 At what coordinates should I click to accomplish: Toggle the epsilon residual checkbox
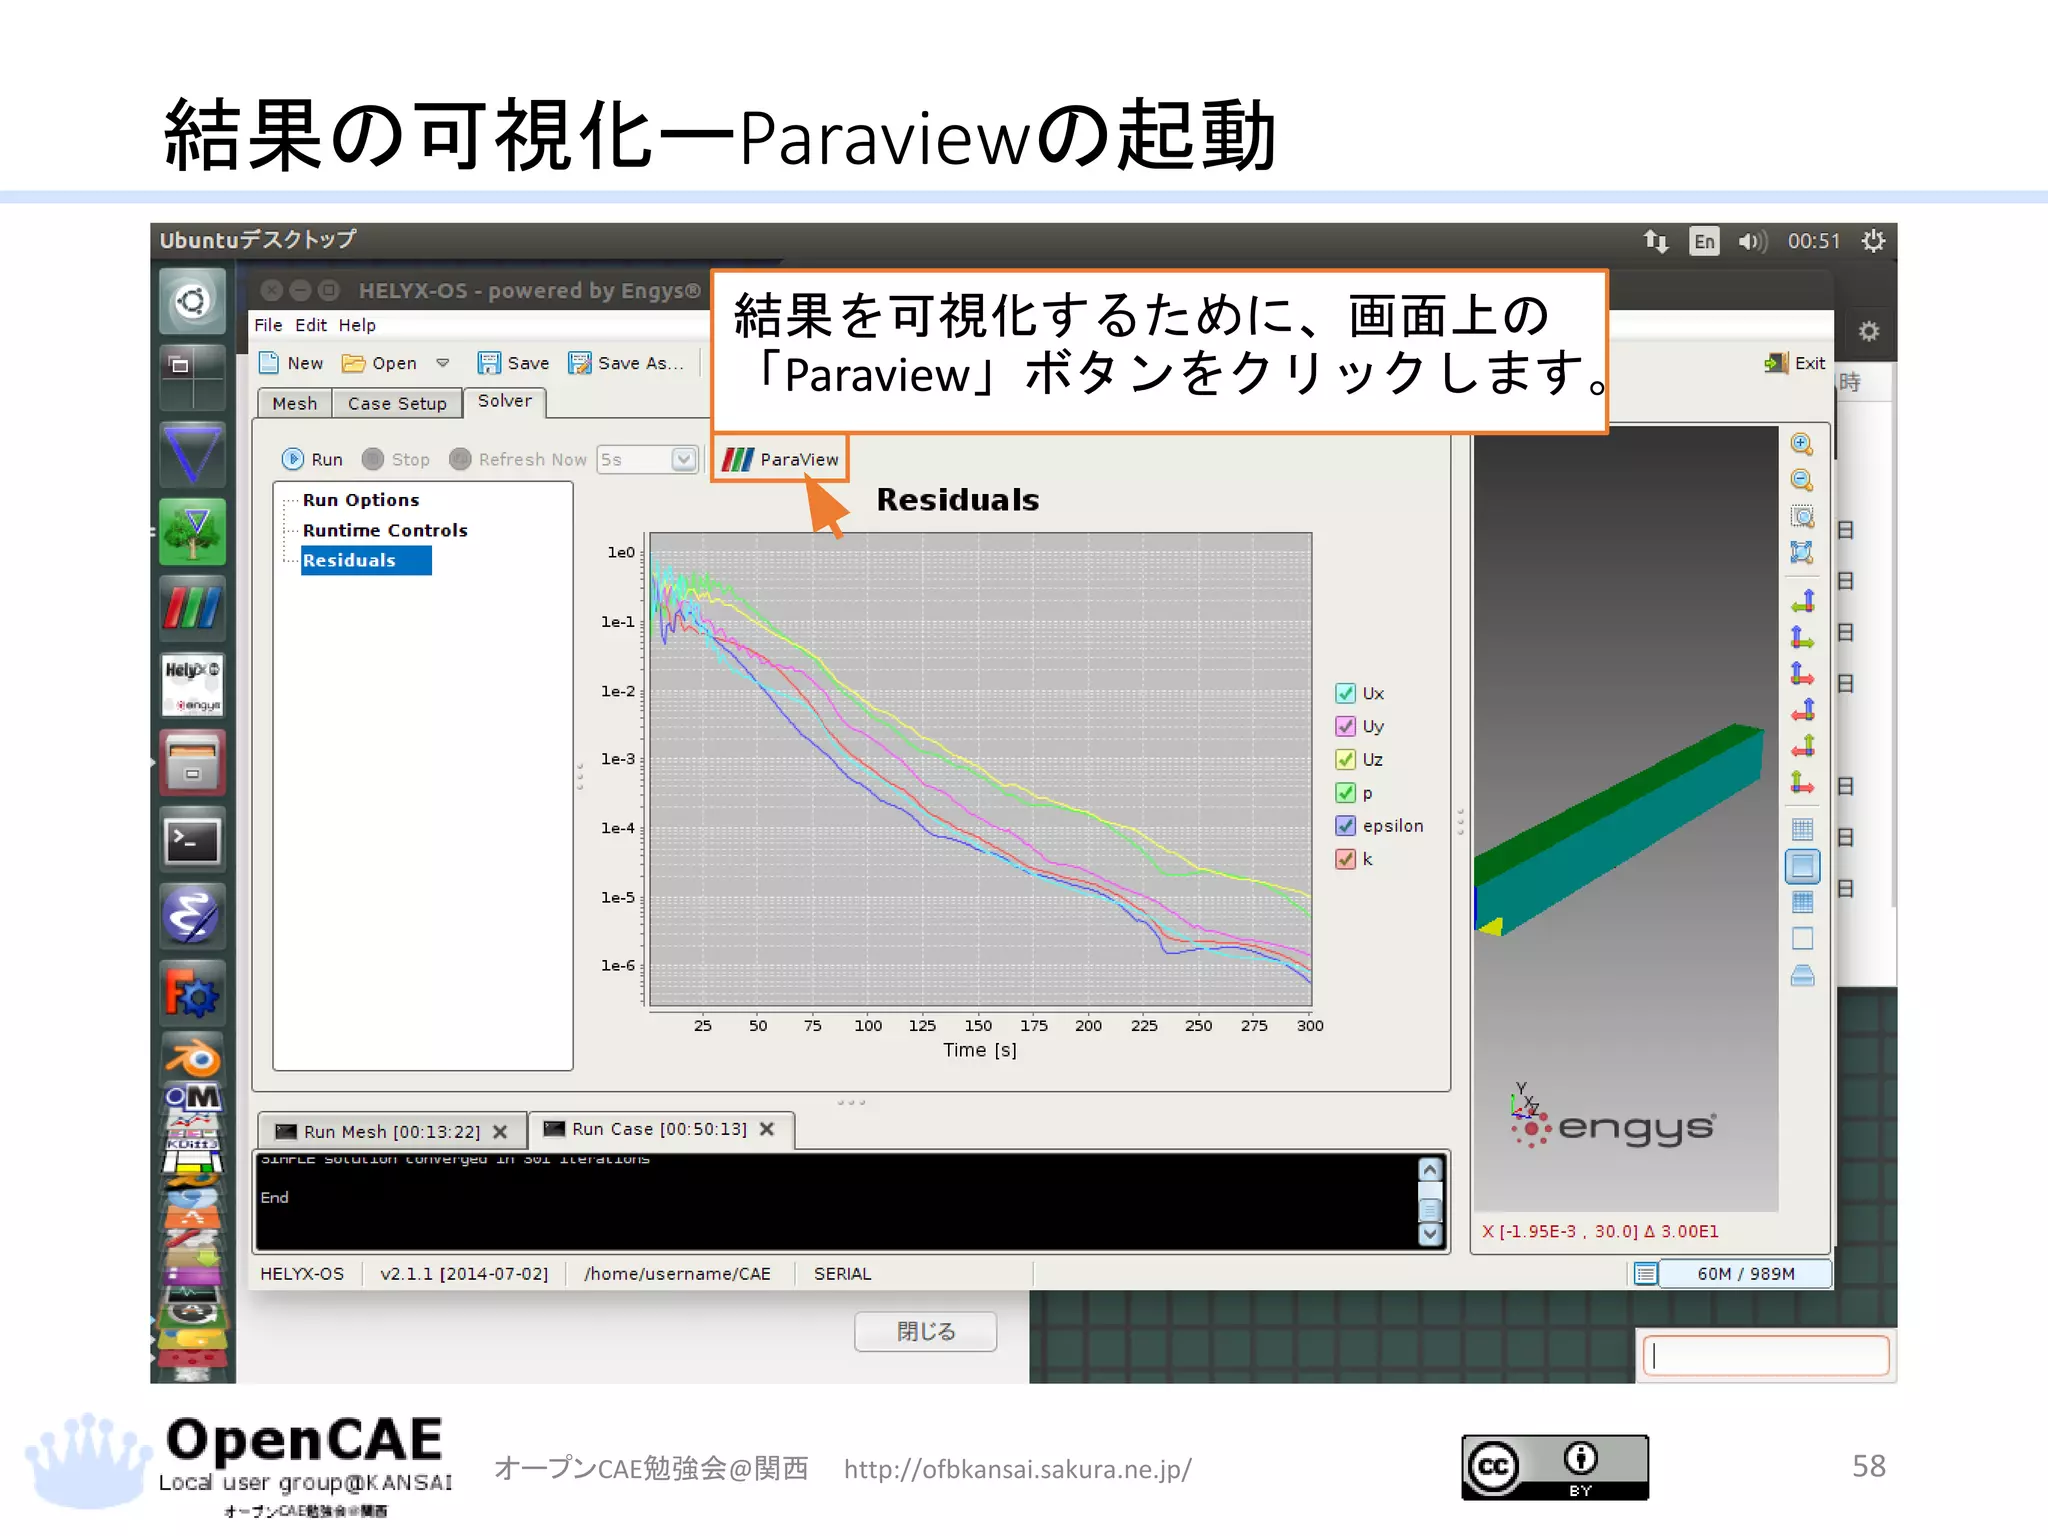coord(1346,826)
